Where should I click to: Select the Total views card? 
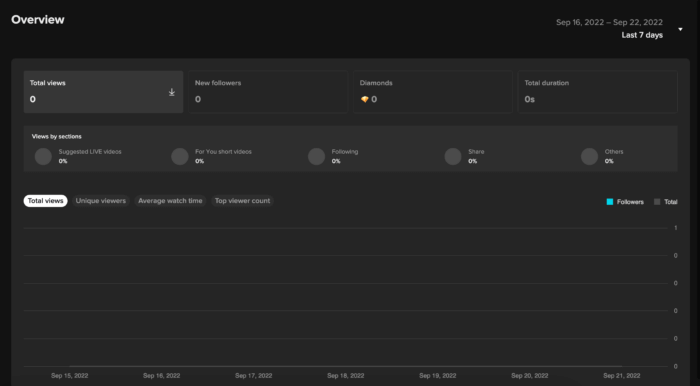click(x=103, y=92)
